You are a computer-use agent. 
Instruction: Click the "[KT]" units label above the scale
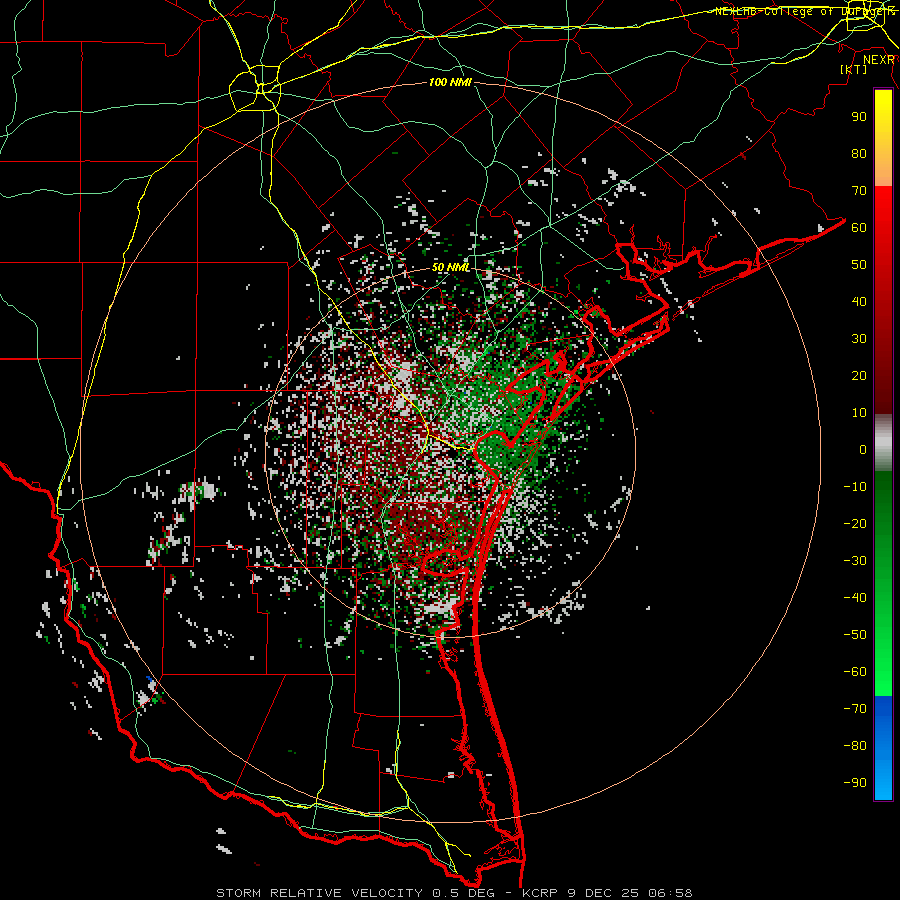coord(854,69)
